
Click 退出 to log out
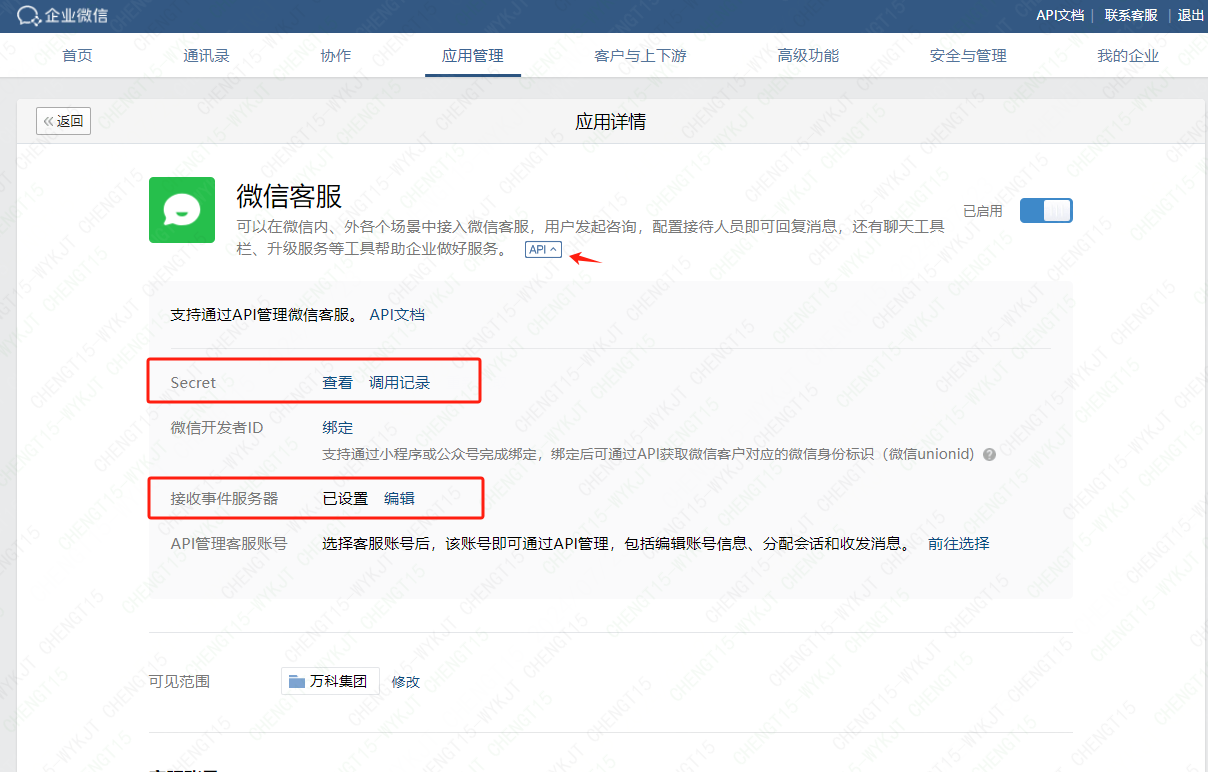[1191, 15]
